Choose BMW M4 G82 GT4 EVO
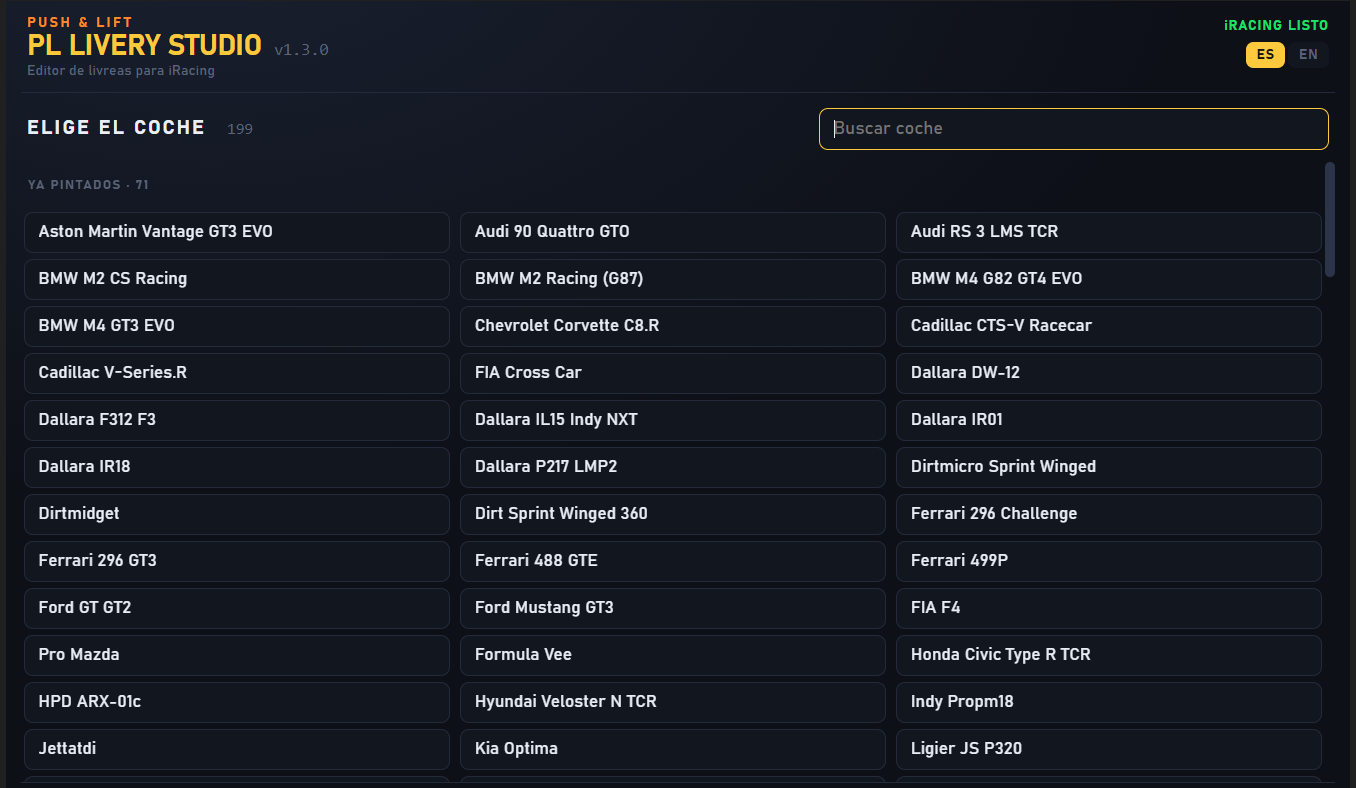 point(1109,279)
